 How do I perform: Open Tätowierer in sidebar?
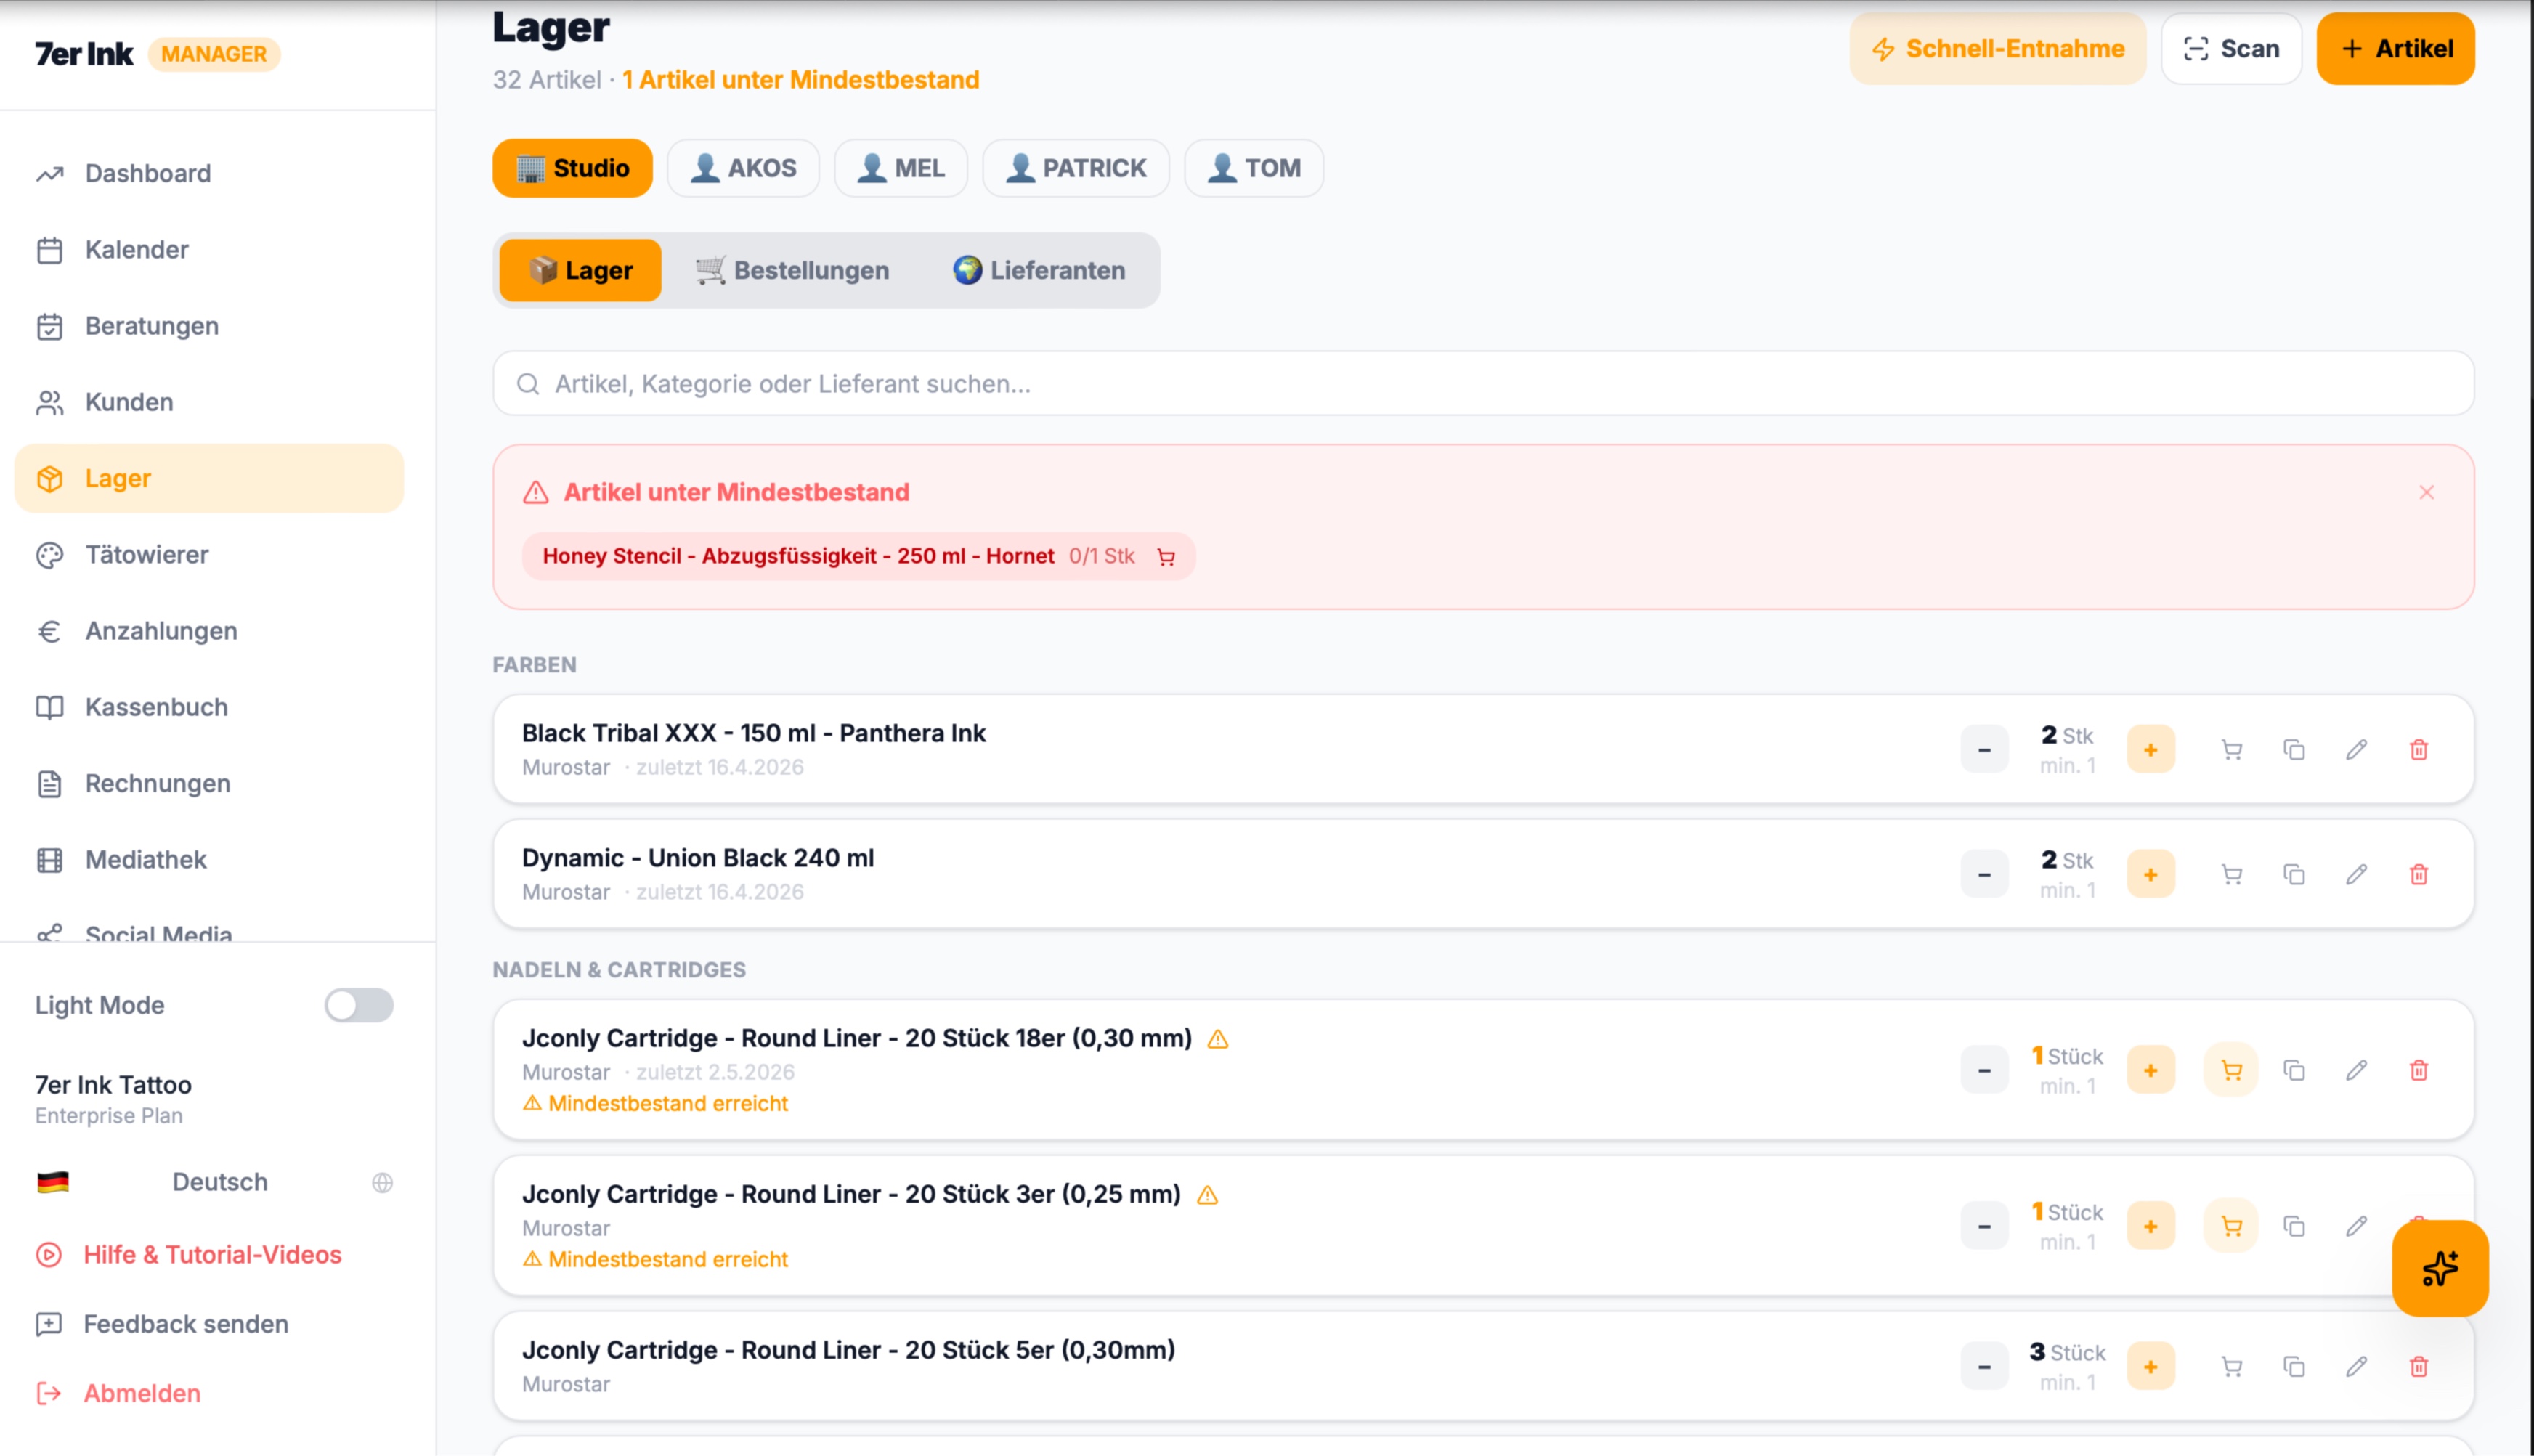209,555
